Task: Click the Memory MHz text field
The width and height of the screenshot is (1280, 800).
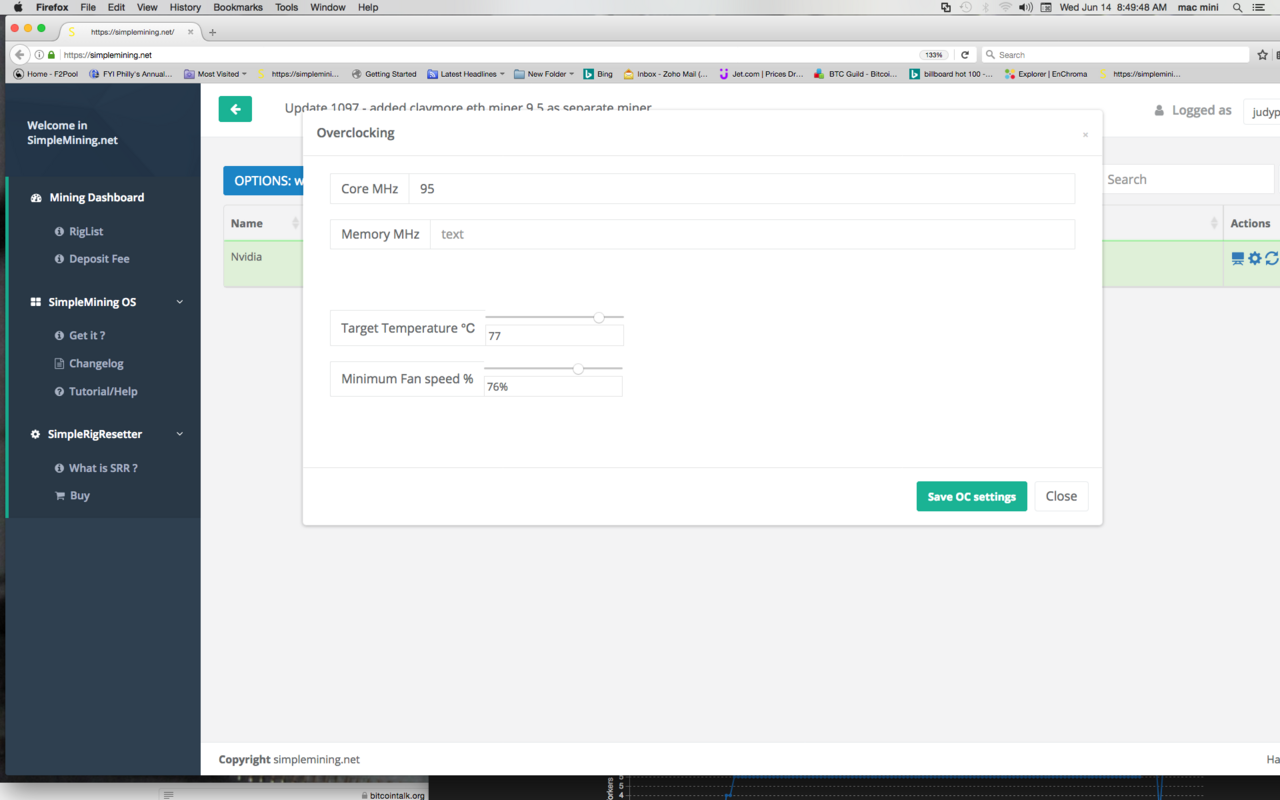Action: (752, 234)
